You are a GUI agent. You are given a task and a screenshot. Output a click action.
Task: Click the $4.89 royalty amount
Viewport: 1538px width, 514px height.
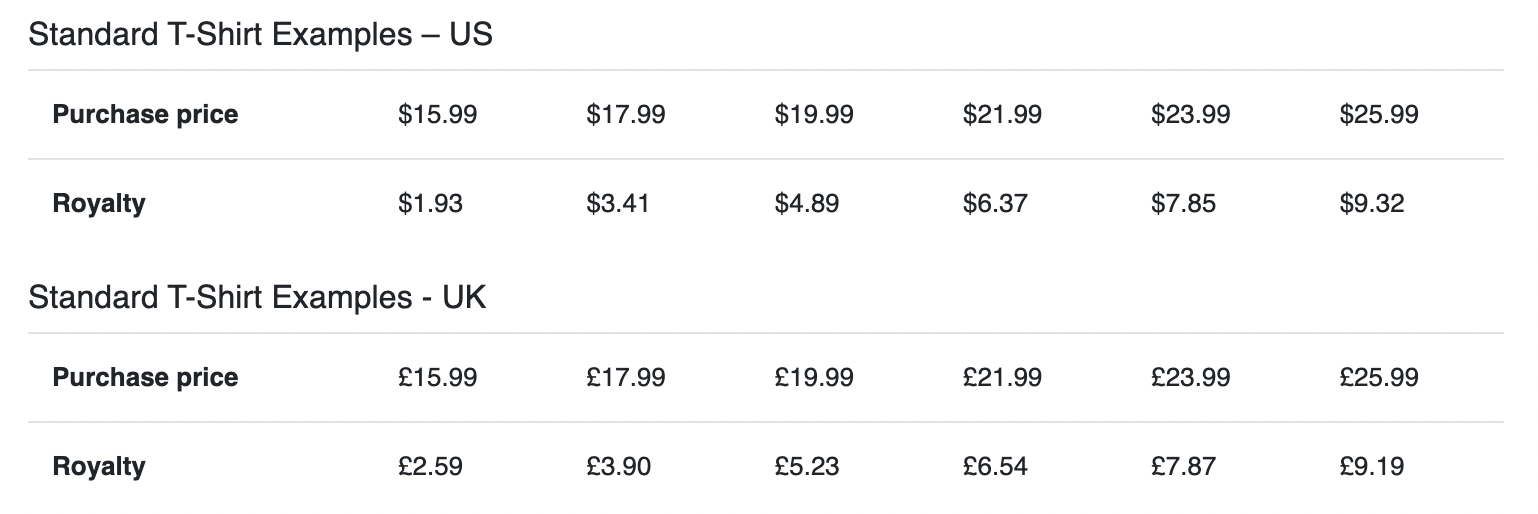[807, 203]
